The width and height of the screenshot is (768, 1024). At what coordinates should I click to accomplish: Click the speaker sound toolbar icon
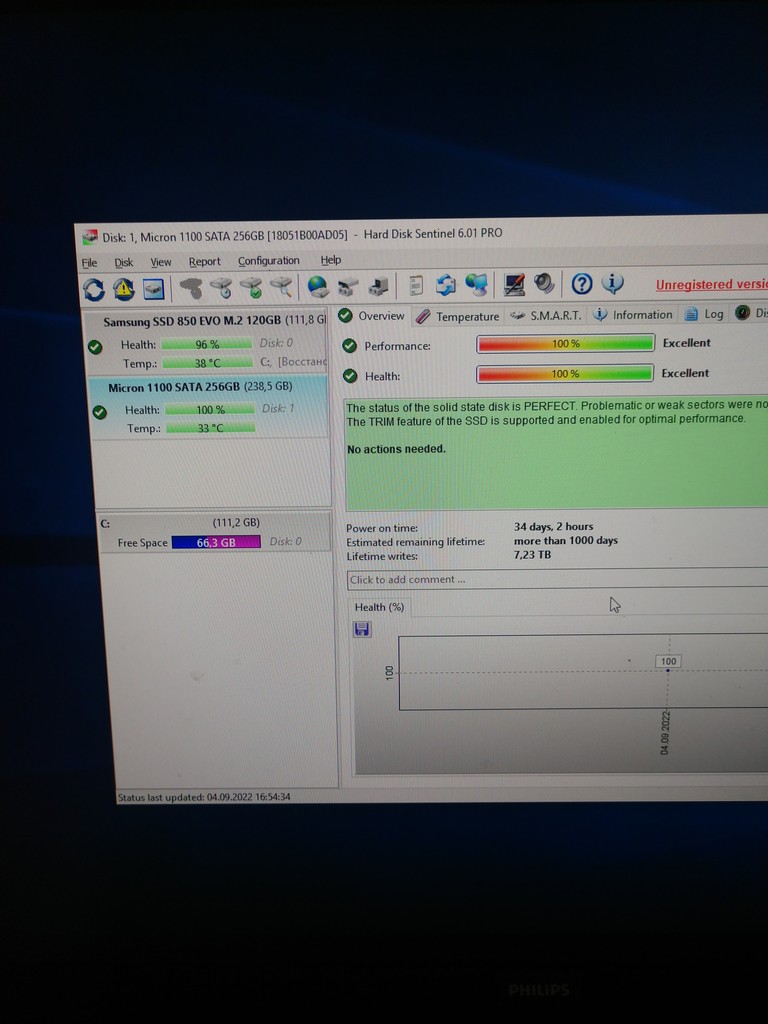coord(543,283)
